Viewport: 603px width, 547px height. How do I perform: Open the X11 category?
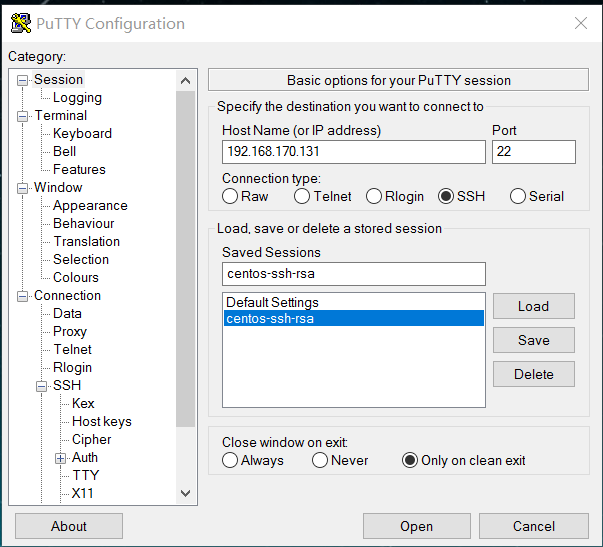coord(82,493)
